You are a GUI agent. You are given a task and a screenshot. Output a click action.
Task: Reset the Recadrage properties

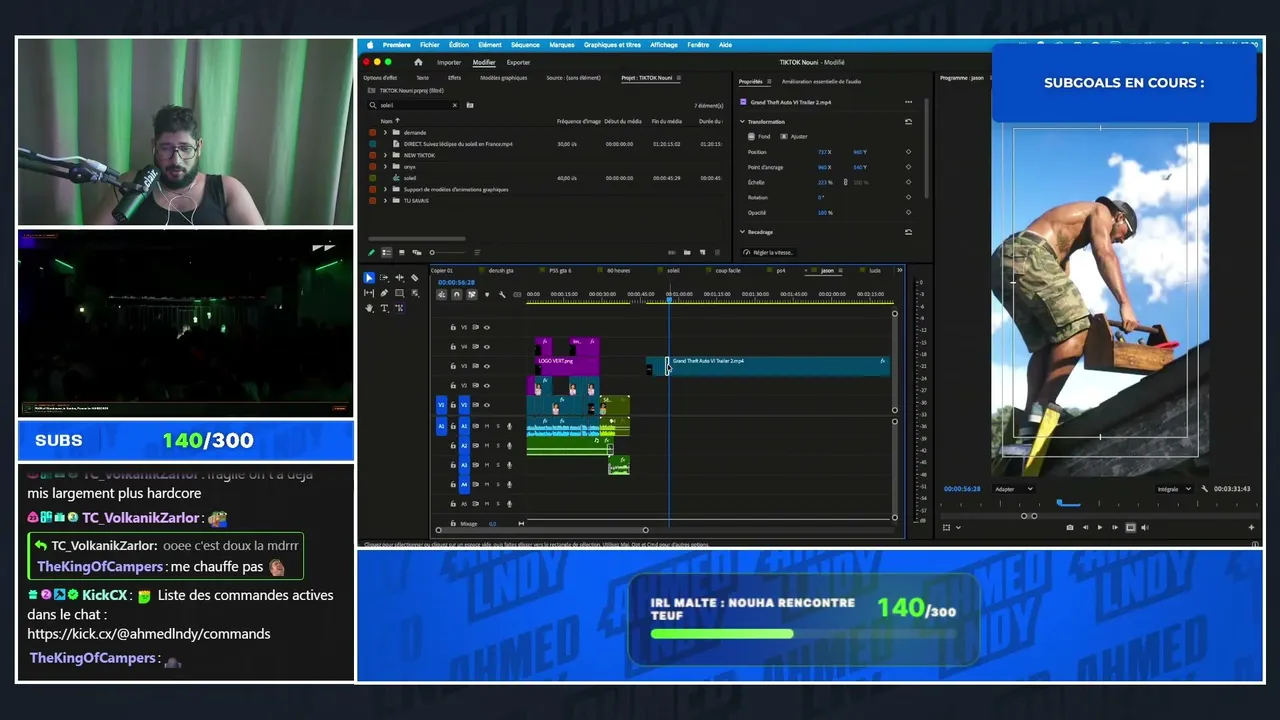tap(908, 232)
